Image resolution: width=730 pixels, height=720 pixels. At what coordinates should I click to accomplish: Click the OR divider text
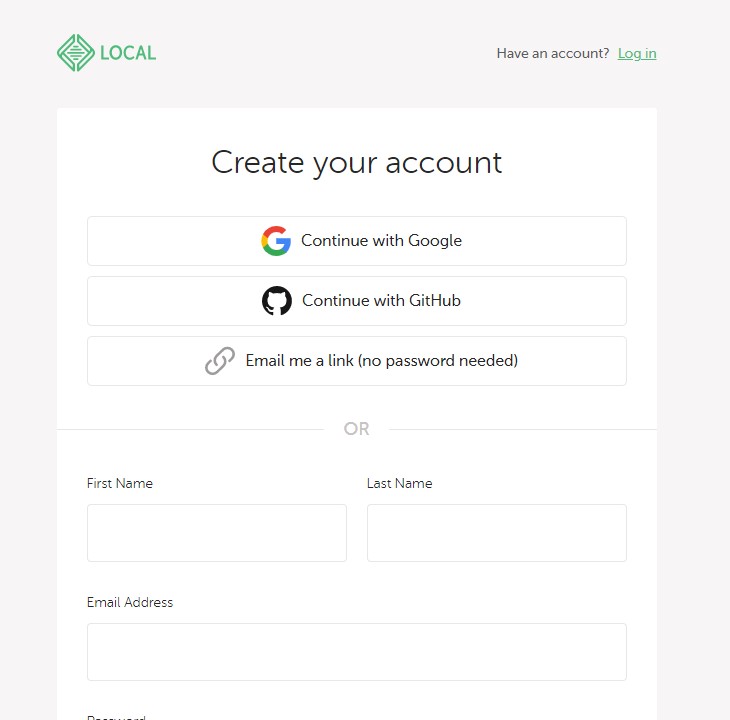point(357,429)
